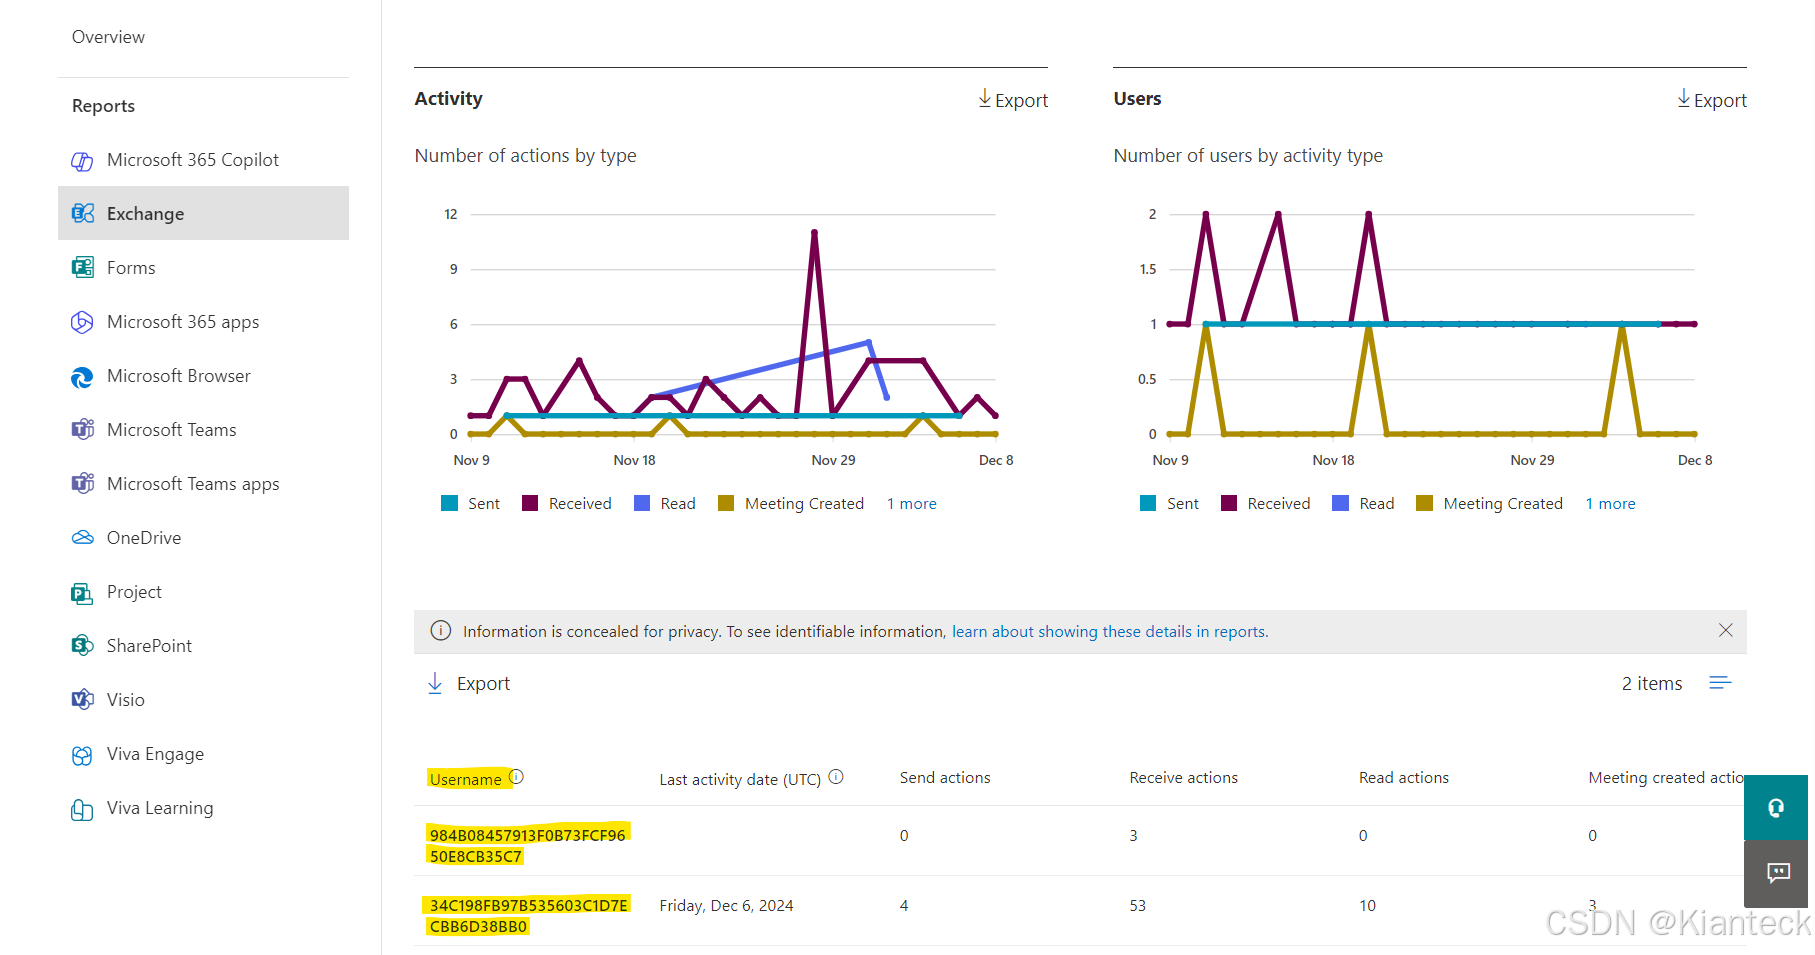Click the download arrow for table Export

pyautogui.click(x=435, y=684)
